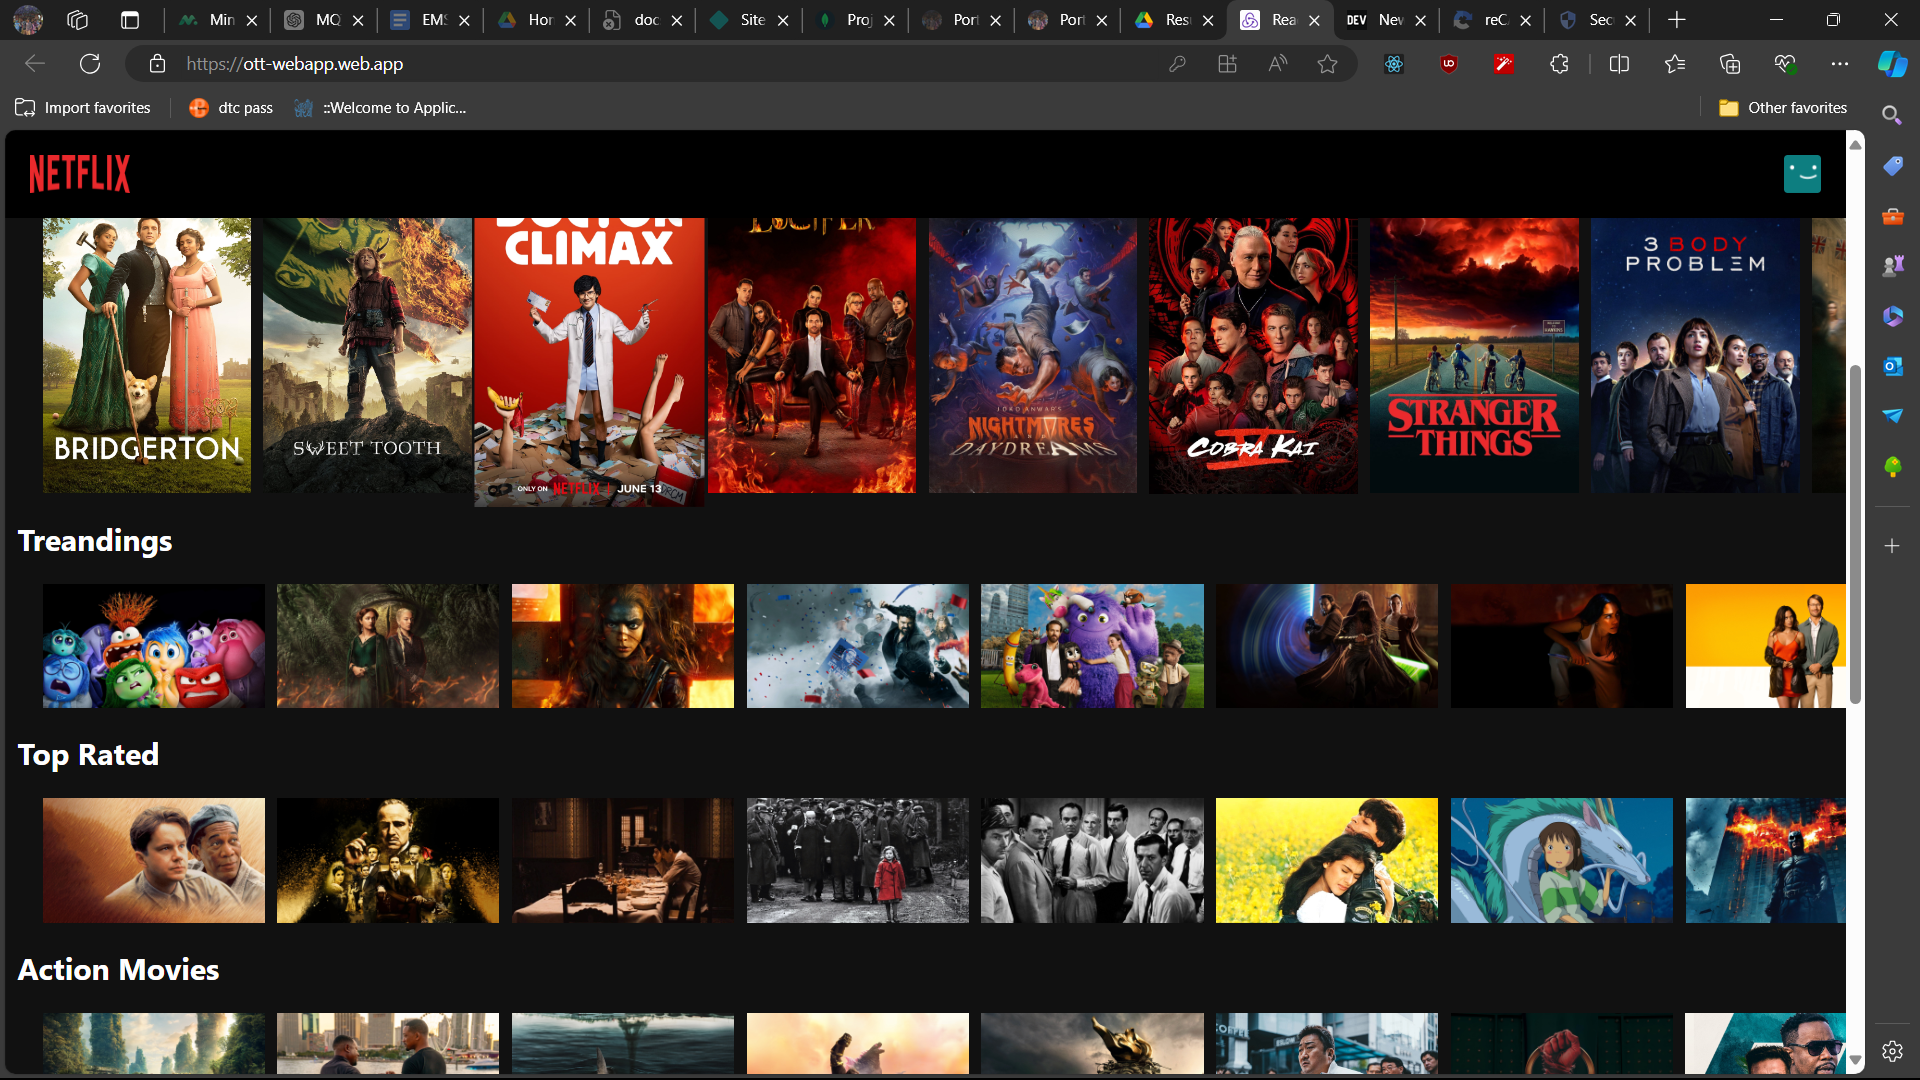Open Read aloud icon in address bar
1920x1080 pixels.
pyautogui.click(x=1277, y=64)
